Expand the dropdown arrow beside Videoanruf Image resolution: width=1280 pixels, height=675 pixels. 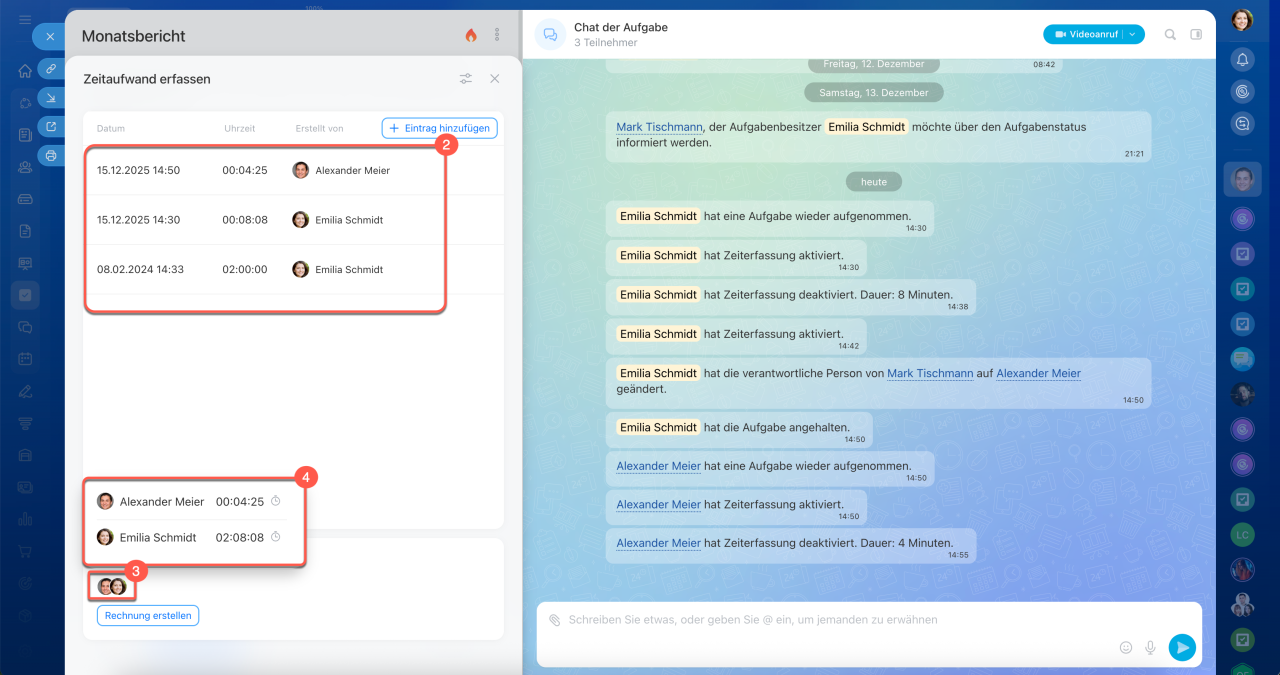click(x=1133, y=34)
